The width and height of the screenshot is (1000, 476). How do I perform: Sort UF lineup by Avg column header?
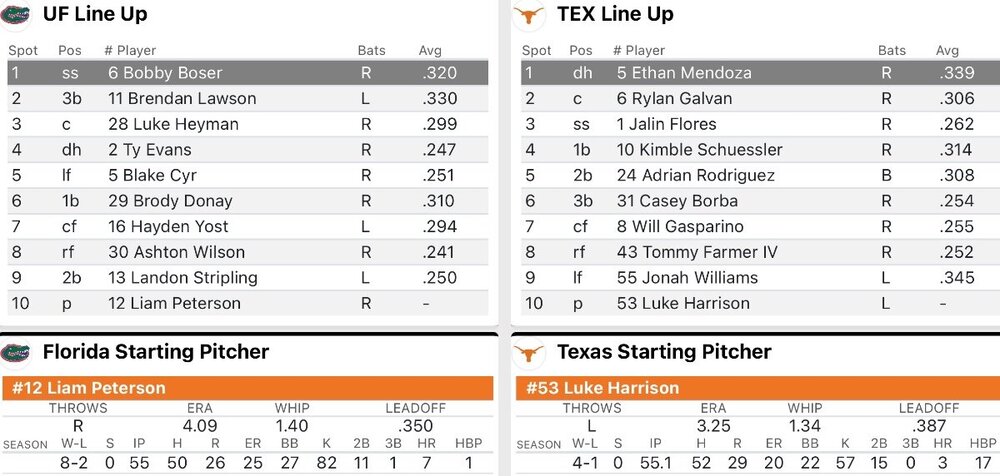tap(430, 51)
